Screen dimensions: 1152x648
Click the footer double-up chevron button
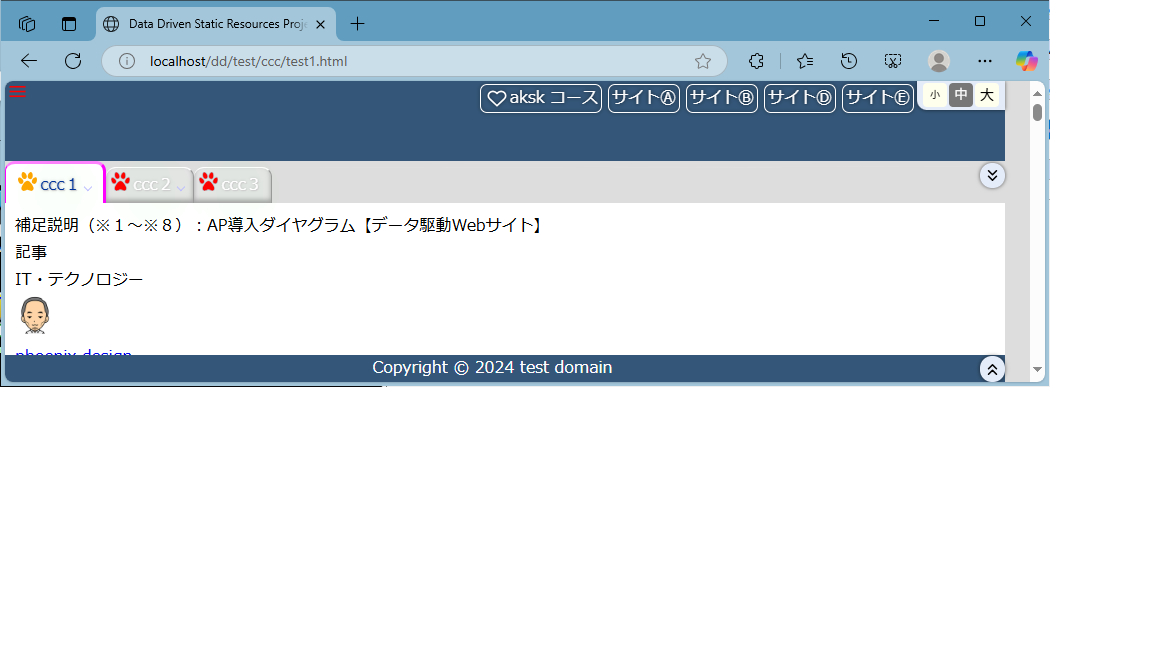[992, 369]
